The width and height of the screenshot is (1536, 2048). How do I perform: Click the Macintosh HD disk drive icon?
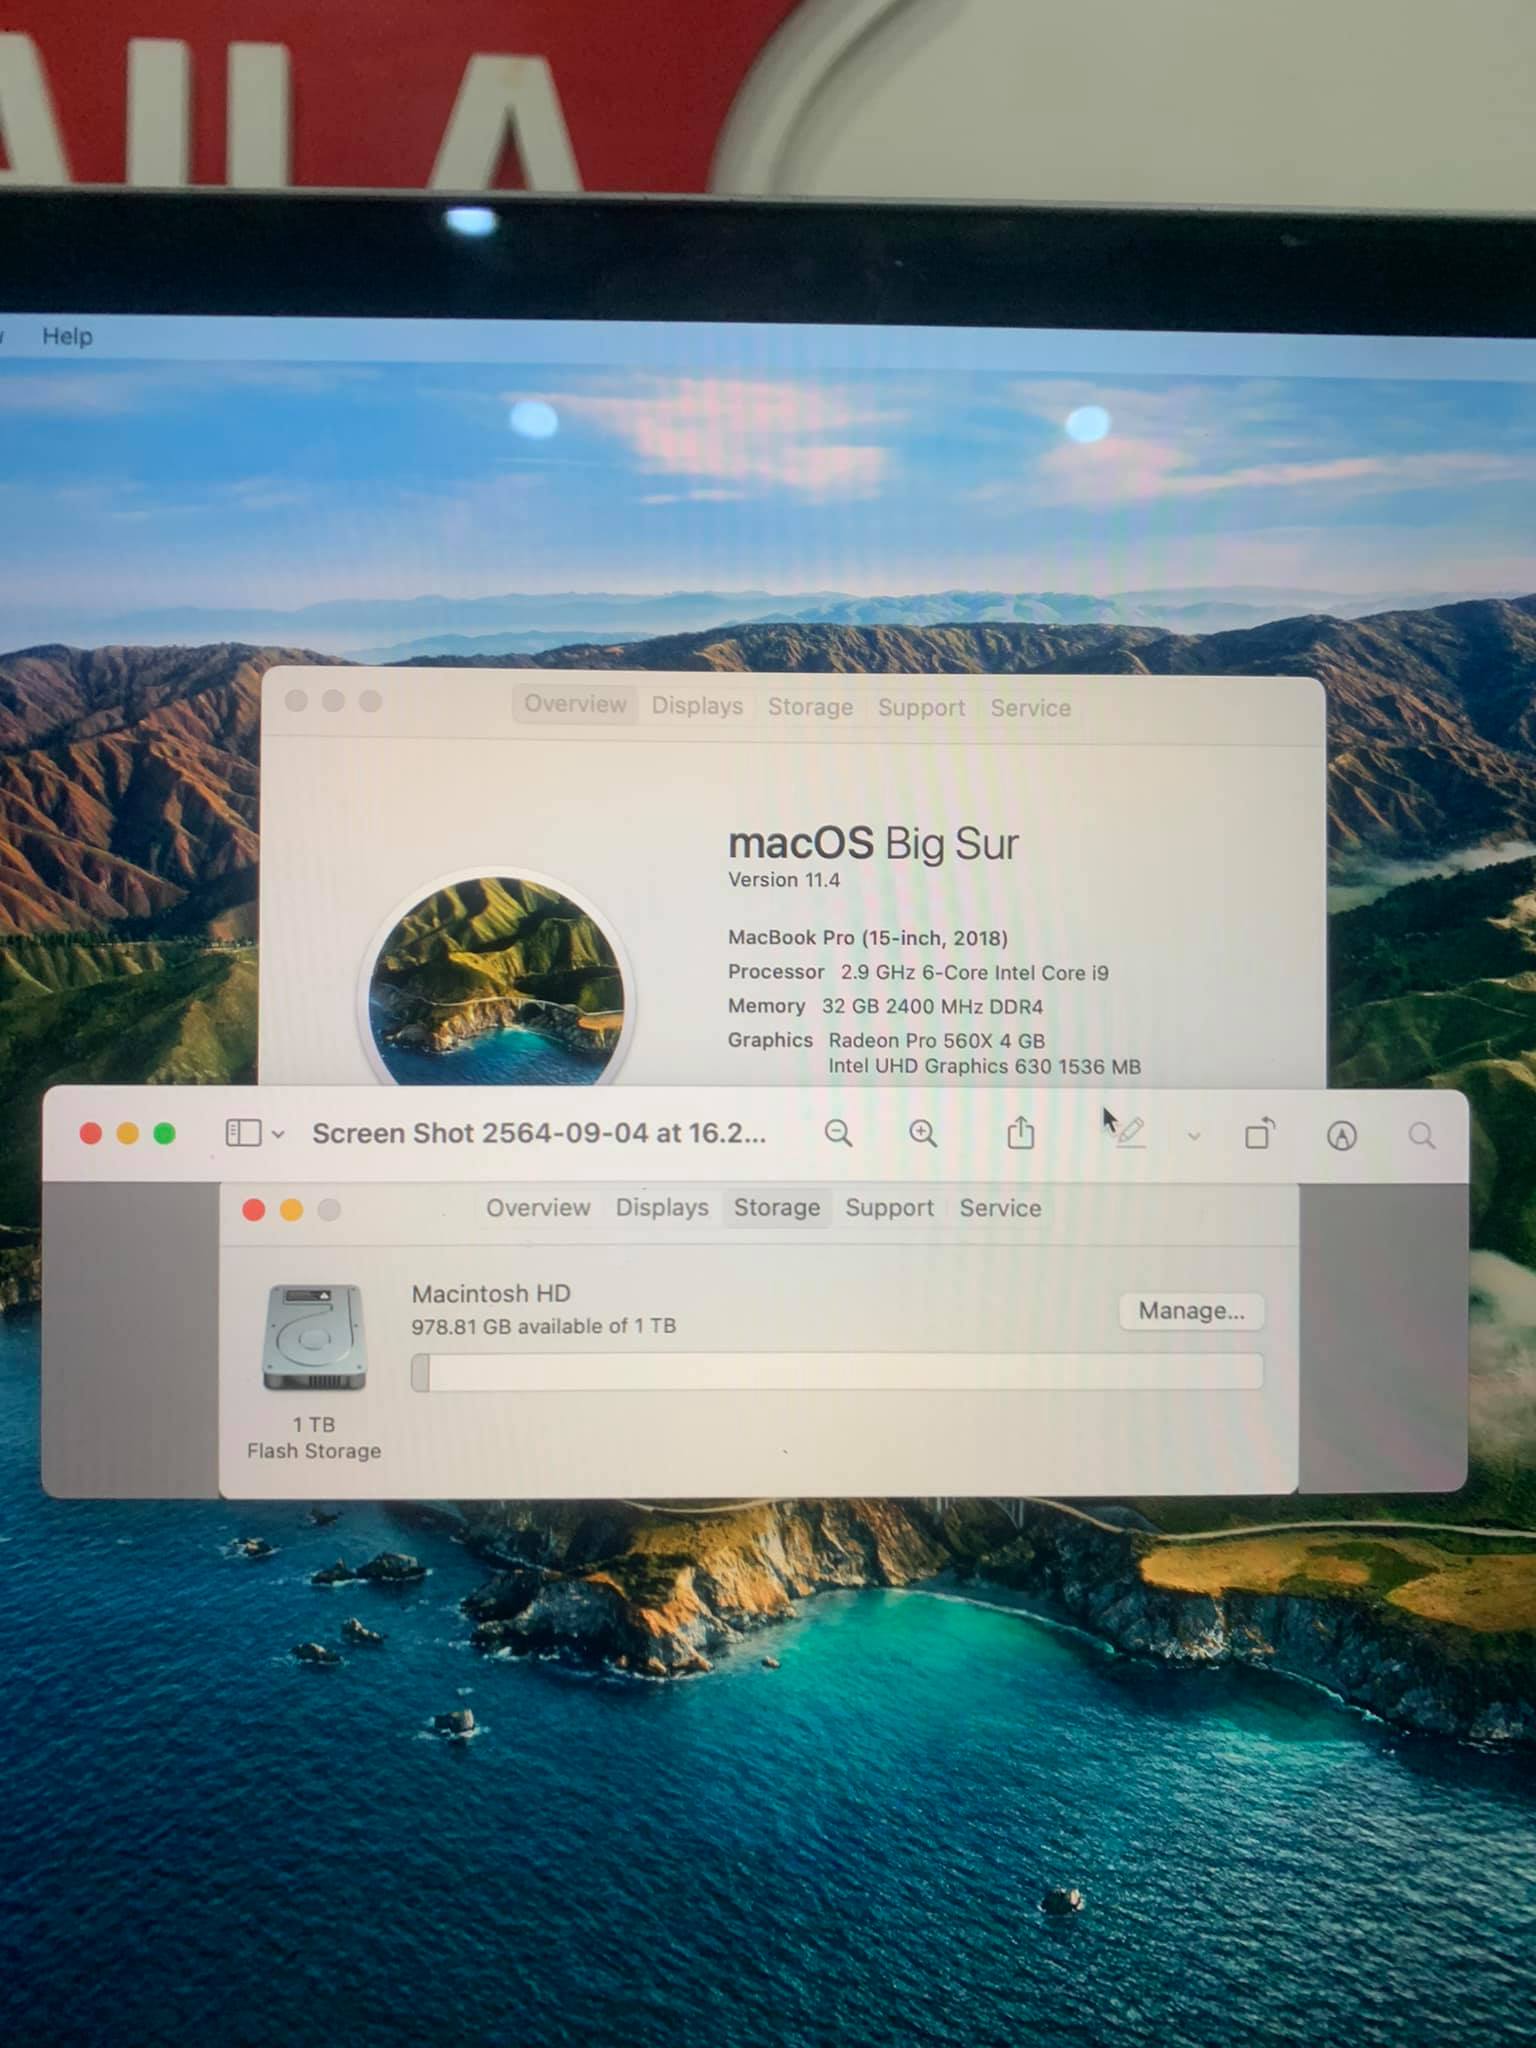314,1338
